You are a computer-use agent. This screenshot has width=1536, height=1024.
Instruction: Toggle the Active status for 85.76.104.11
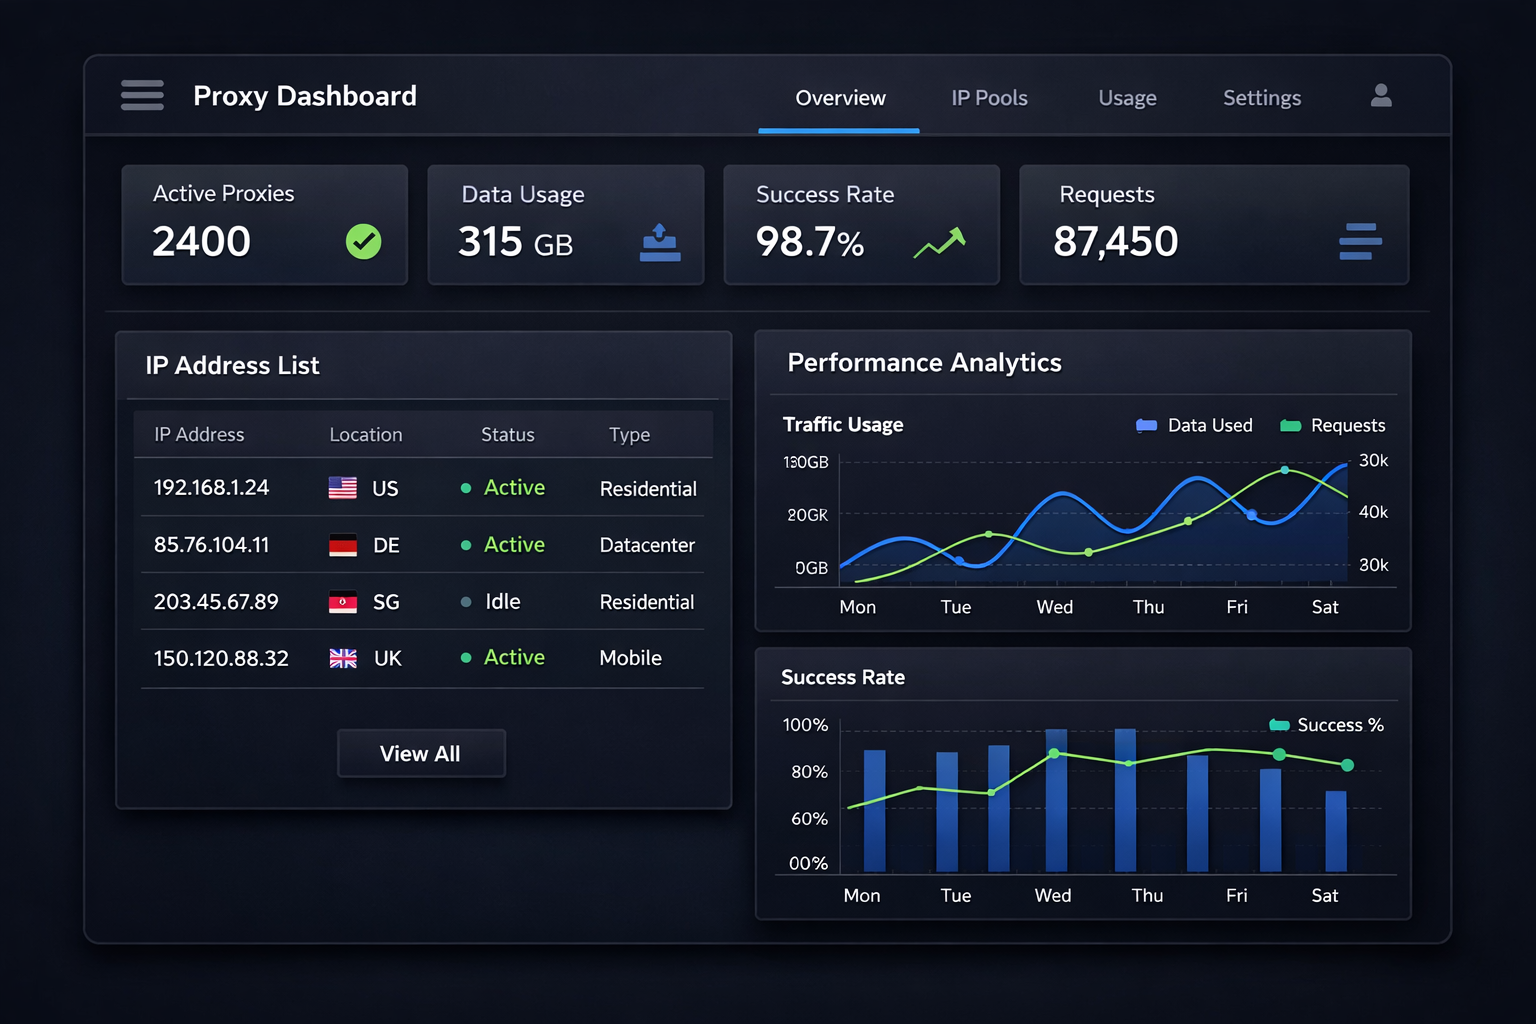pos(466,545)
